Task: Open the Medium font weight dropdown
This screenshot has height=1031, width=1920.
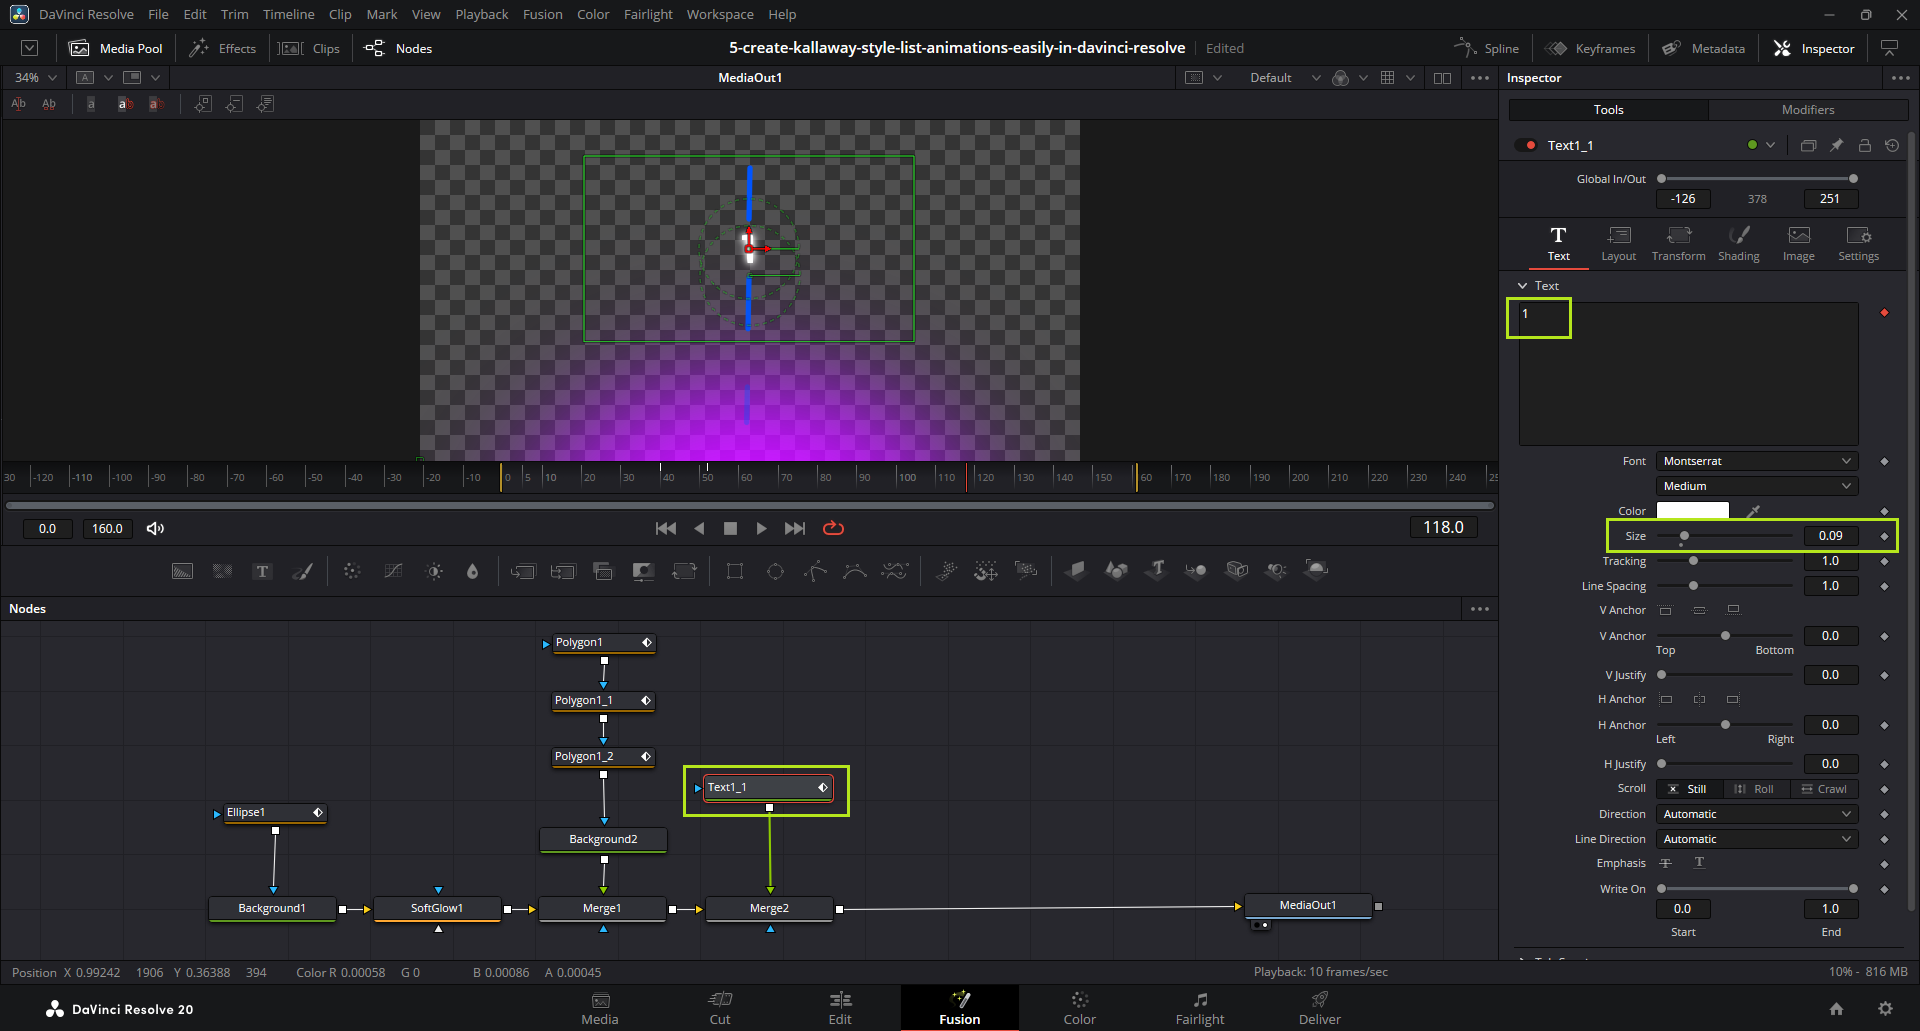Action: click(1756, 486)
